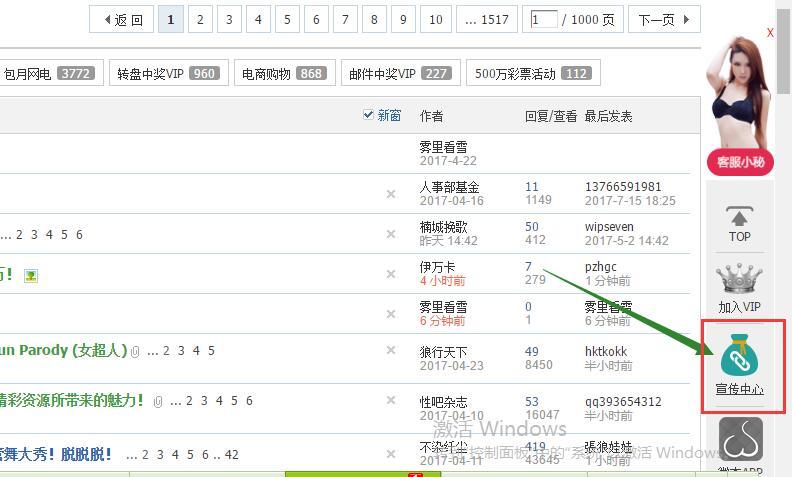Screen dimensions: 792x477
Task: Click the X icon on 人事部基金 row
Action: click(x=391, y=194)
